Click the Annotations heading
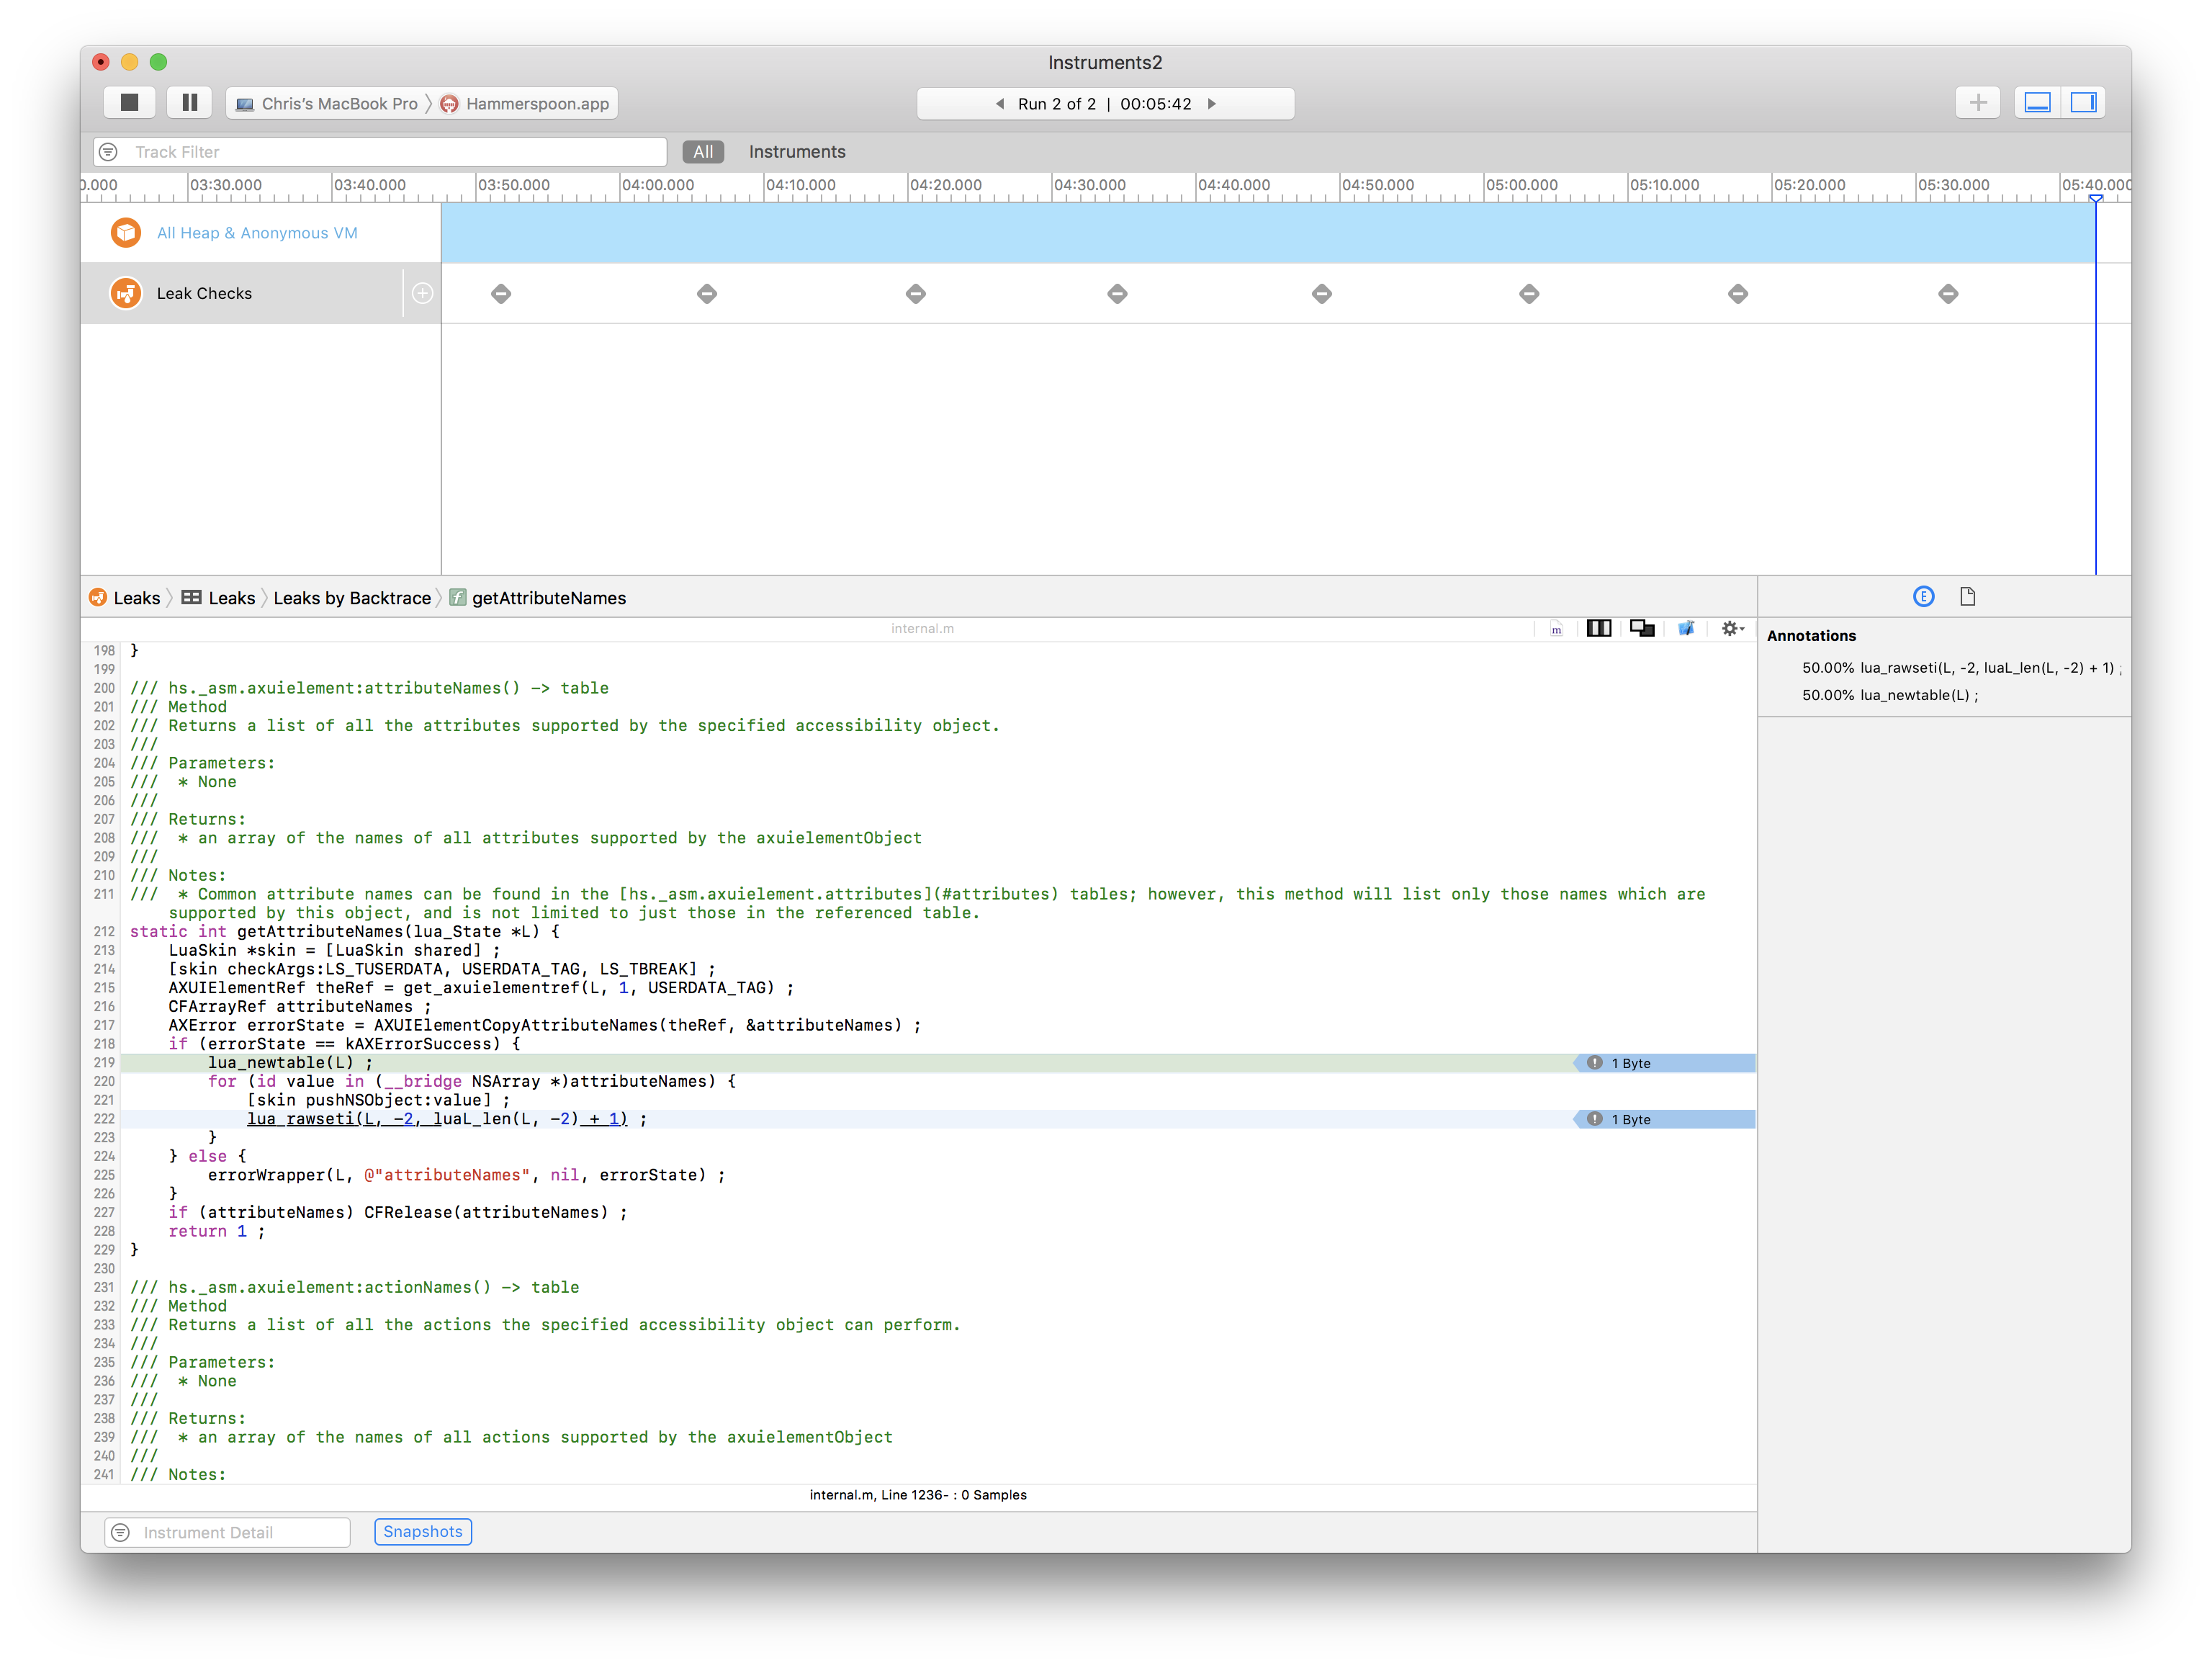 pos(1811,636)
